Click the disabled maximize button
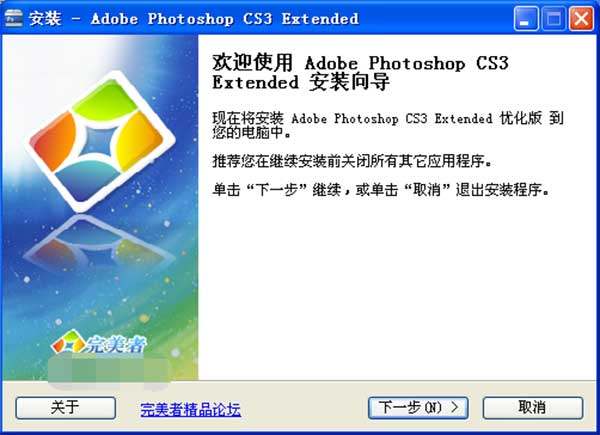Screen dimensions: 600x435 (x=553, y=19)
